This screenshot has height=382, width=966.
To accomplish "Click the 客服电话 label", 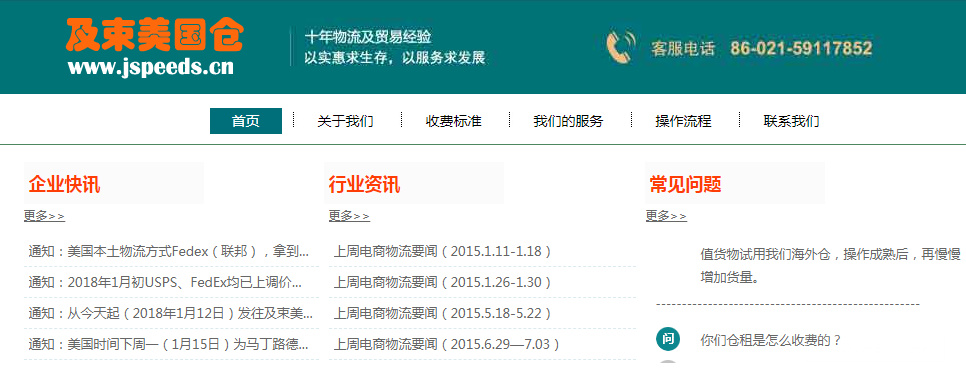I will (683, 49).
